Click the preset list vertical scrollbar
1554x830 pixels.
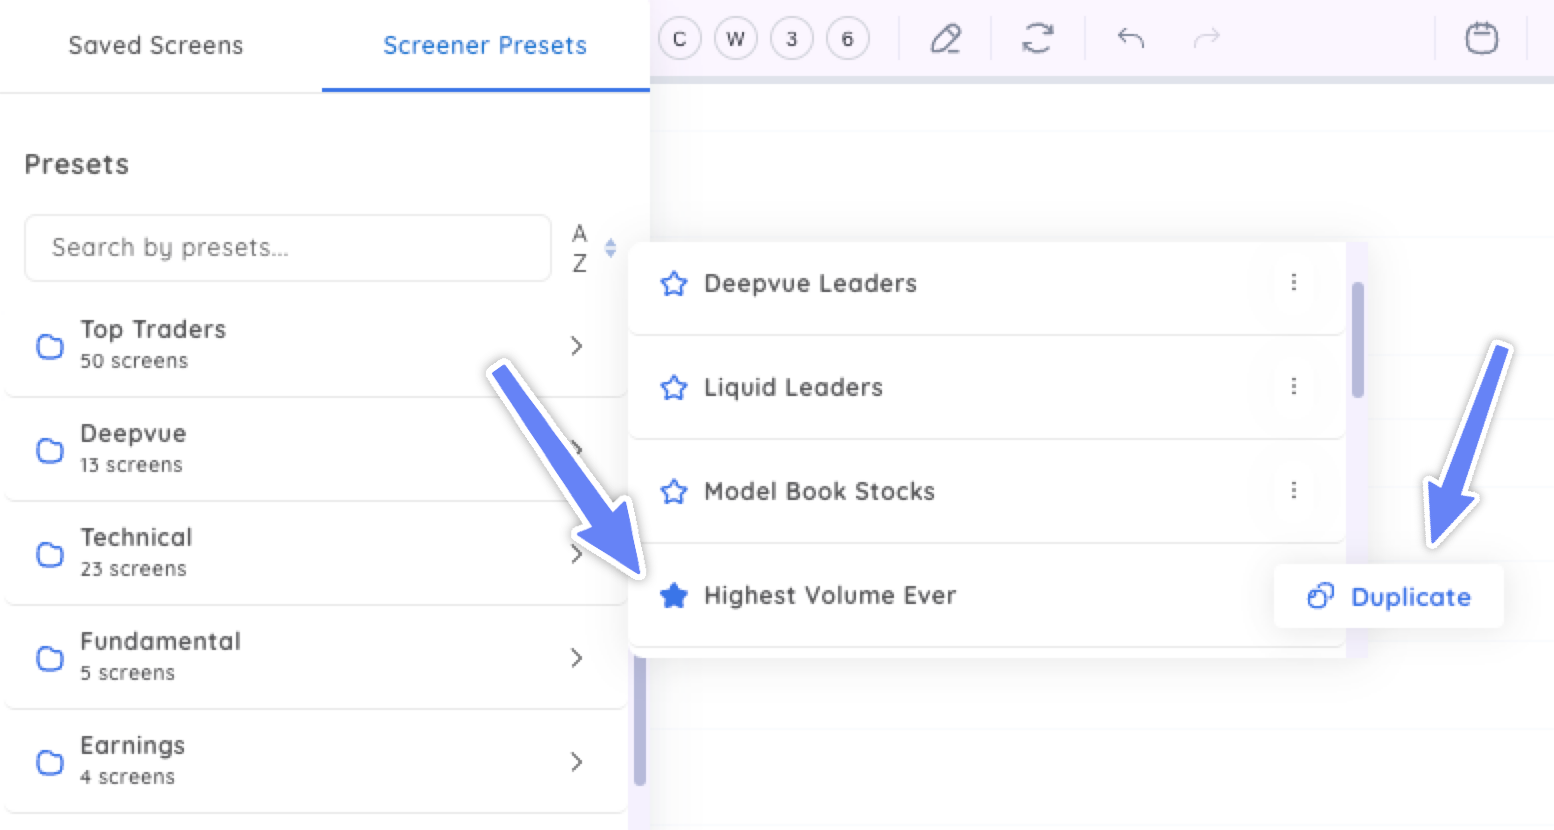tap(1357, 340)
